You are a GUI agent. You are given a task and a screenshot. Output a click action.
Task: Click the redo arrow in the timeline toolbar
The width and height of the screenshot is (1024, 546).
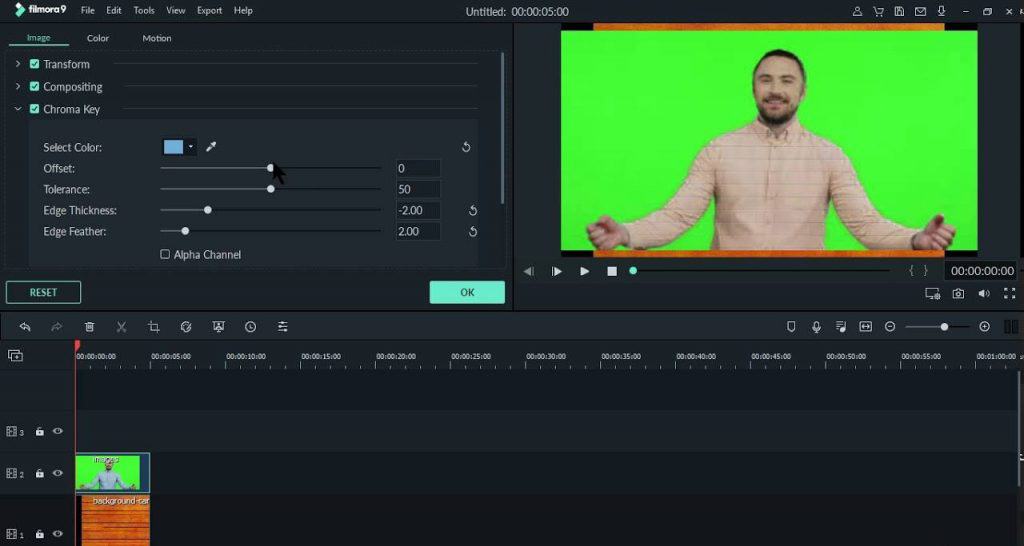(x=57, y=327)
